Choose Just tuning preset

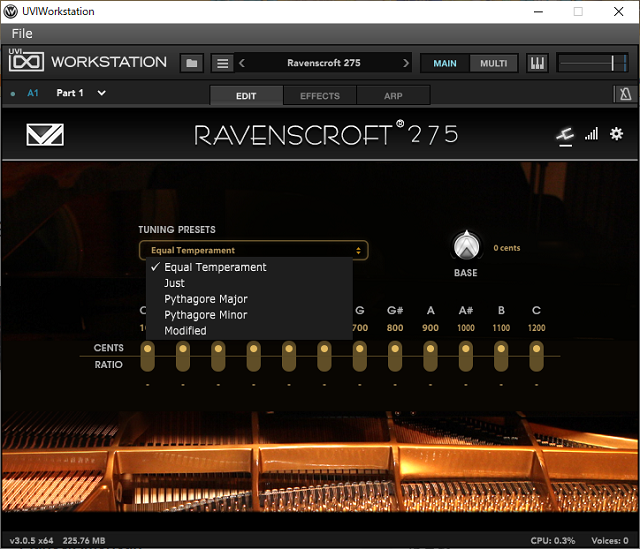249,283
